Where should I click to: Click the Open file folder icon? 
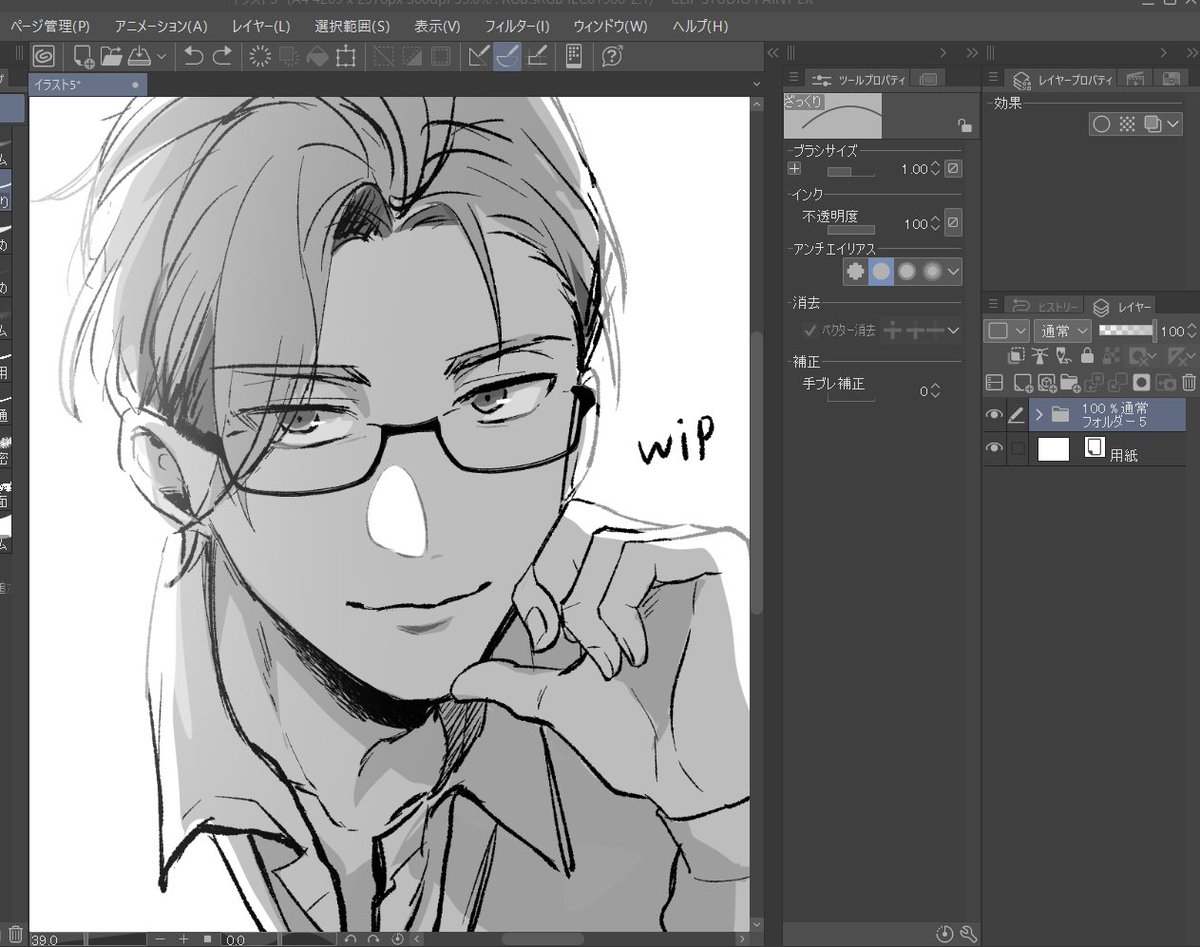point(111,56)
